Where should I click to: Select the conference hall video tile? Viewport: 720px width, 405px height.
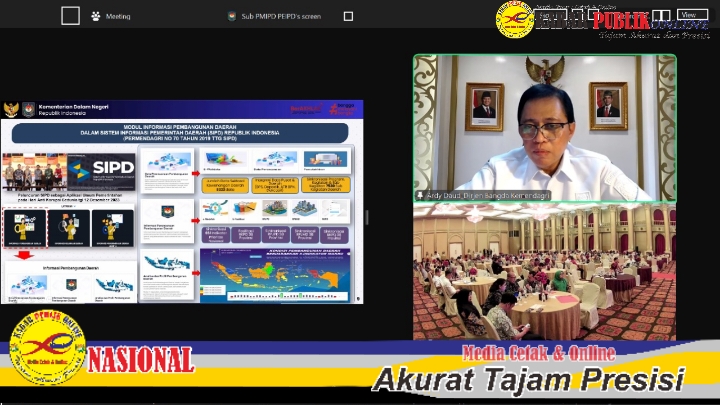point(544,272)
